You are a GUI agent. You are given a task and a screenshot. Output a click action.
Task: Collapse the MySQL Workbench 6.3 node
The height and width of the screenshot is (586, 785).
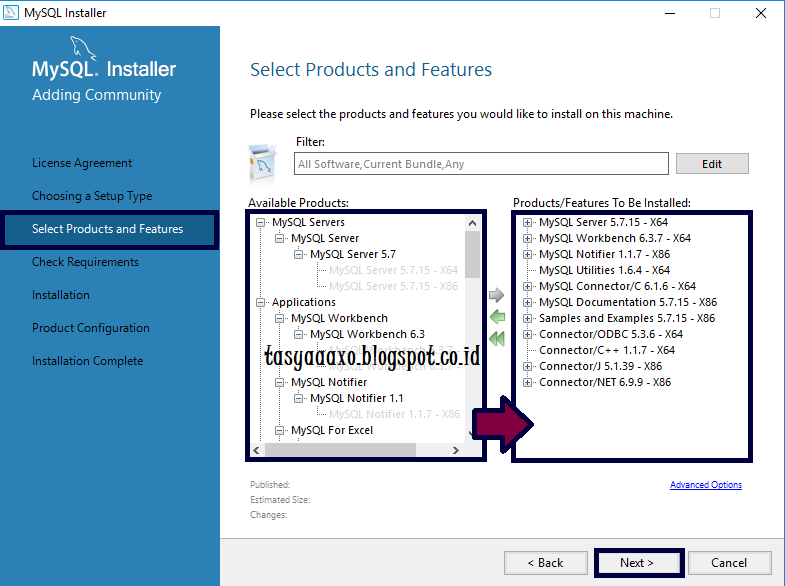[298, 334]
